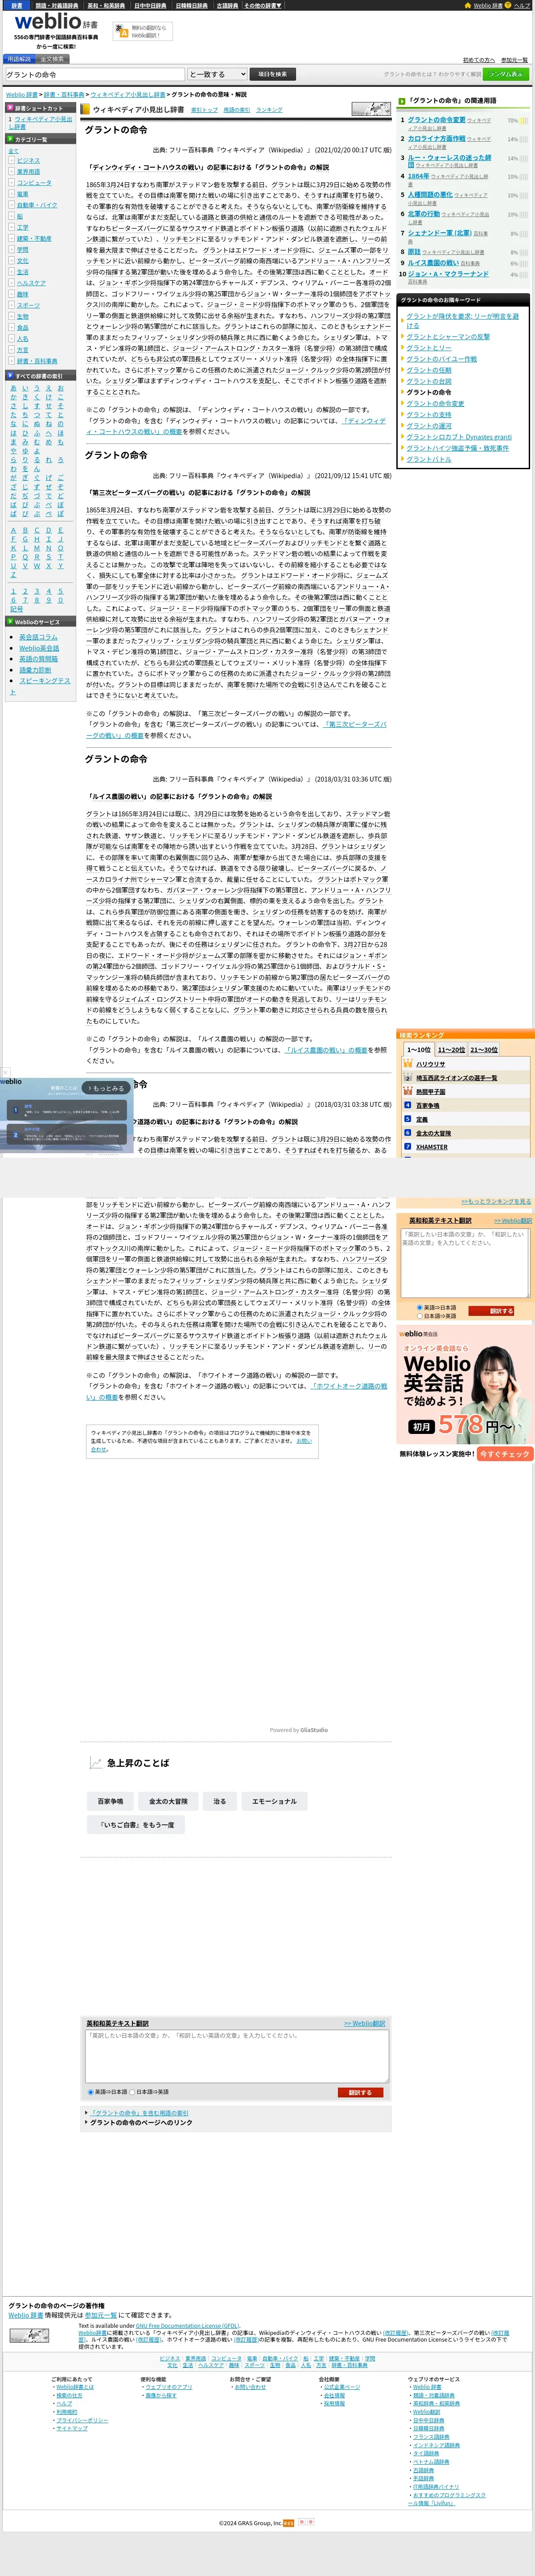
Task: Select 日本語⇒英語 radio in the sidebar translator
Action: pyautogui.click(x=420, y=1315)
